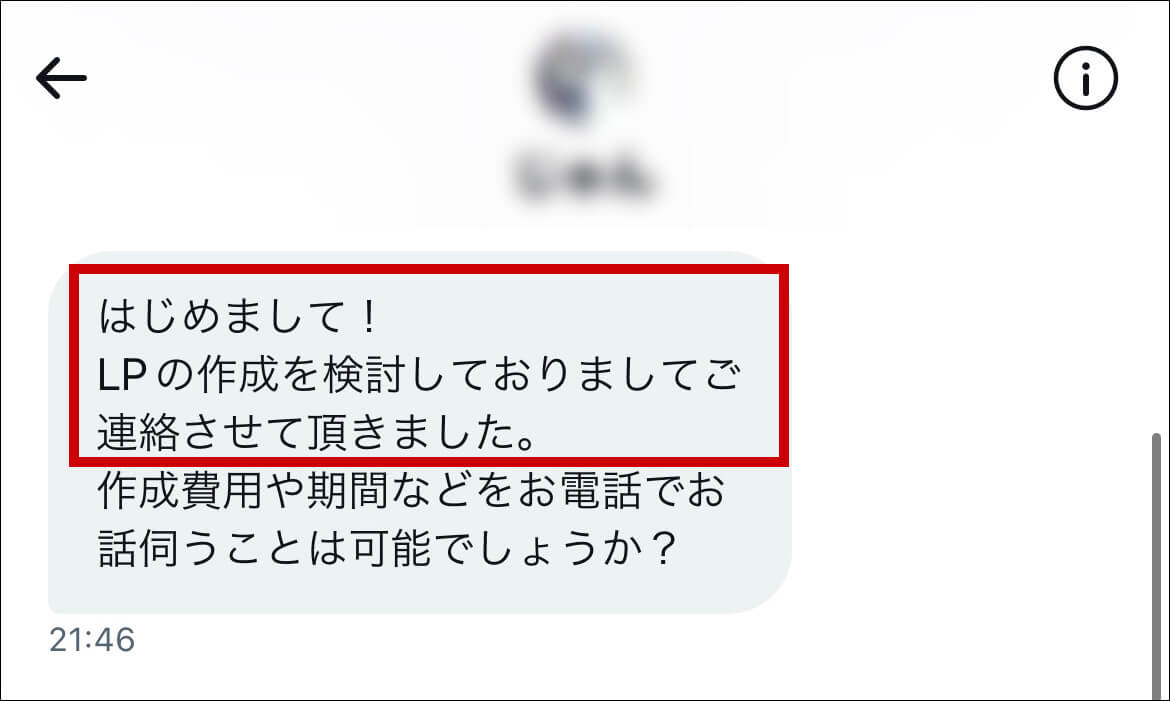Open conversation info via circled i icon

(x=1085, y=78)
